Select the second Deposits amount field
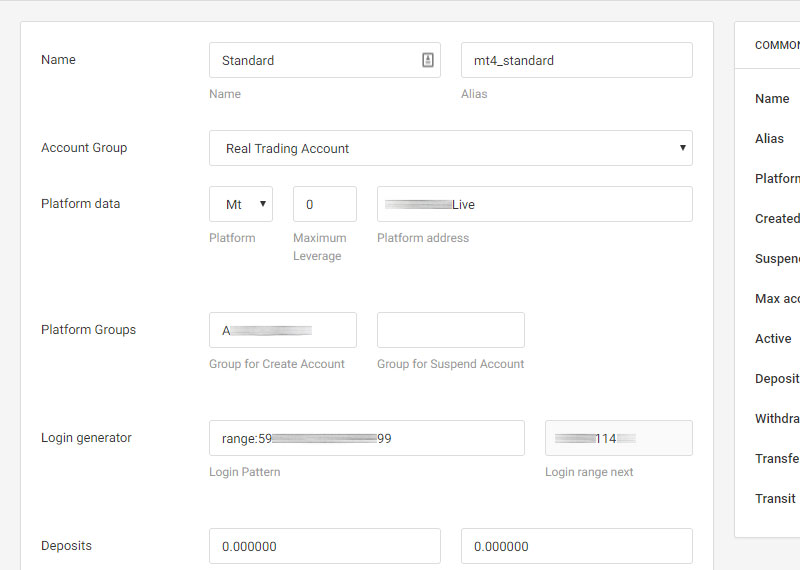 tap(576, 546)
